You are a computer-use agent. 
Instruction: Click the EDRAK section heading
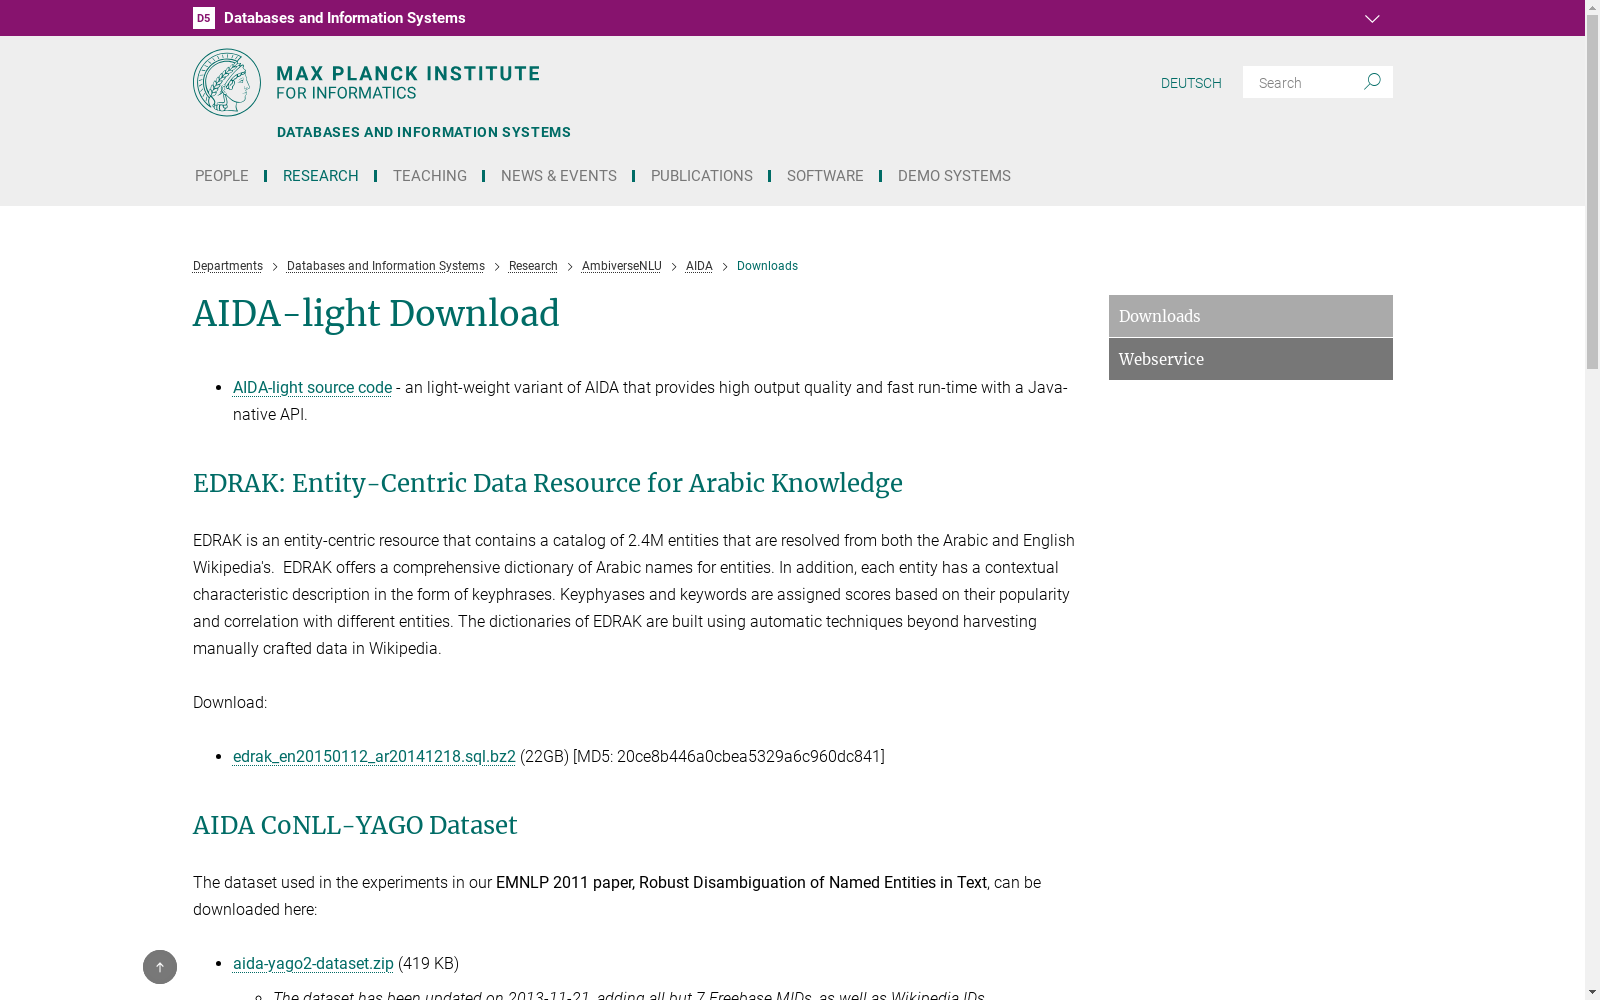click(548, 484)
